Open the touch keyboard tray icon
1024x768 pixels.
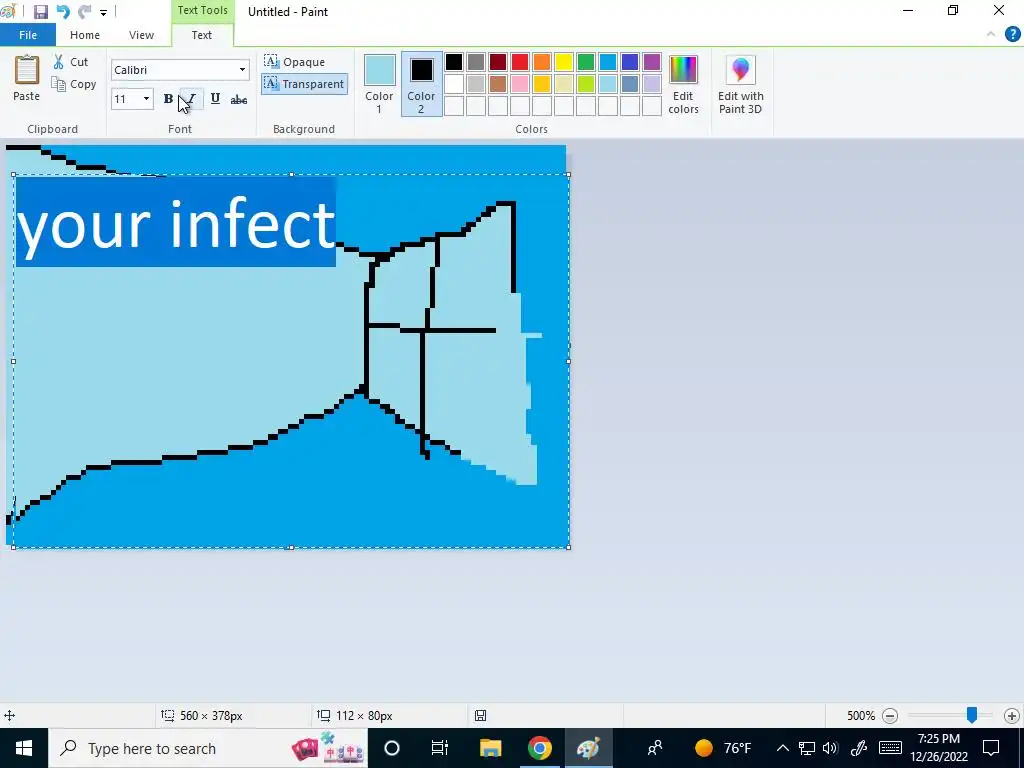[x=890, y=748]
